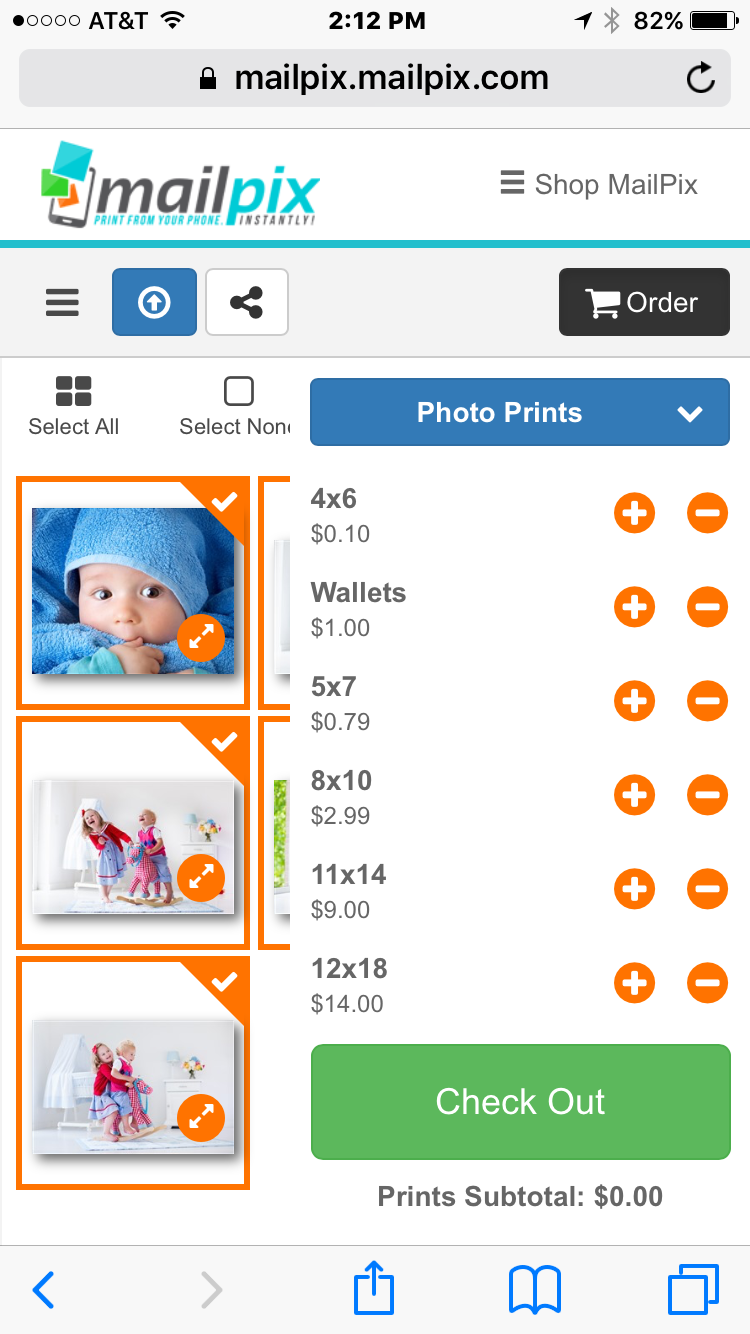Open Safari share sheet icon
Image resolution: width=750 pixels, height=1334 pixels.
point(374,1289)
